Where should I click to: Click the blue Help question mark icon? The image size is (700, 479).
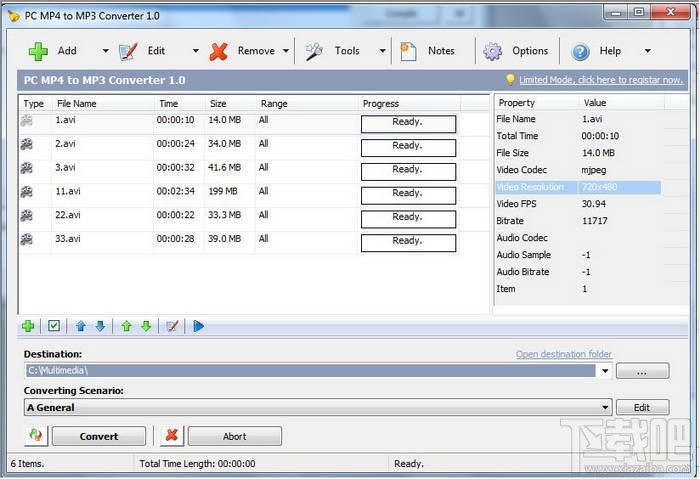580,52
